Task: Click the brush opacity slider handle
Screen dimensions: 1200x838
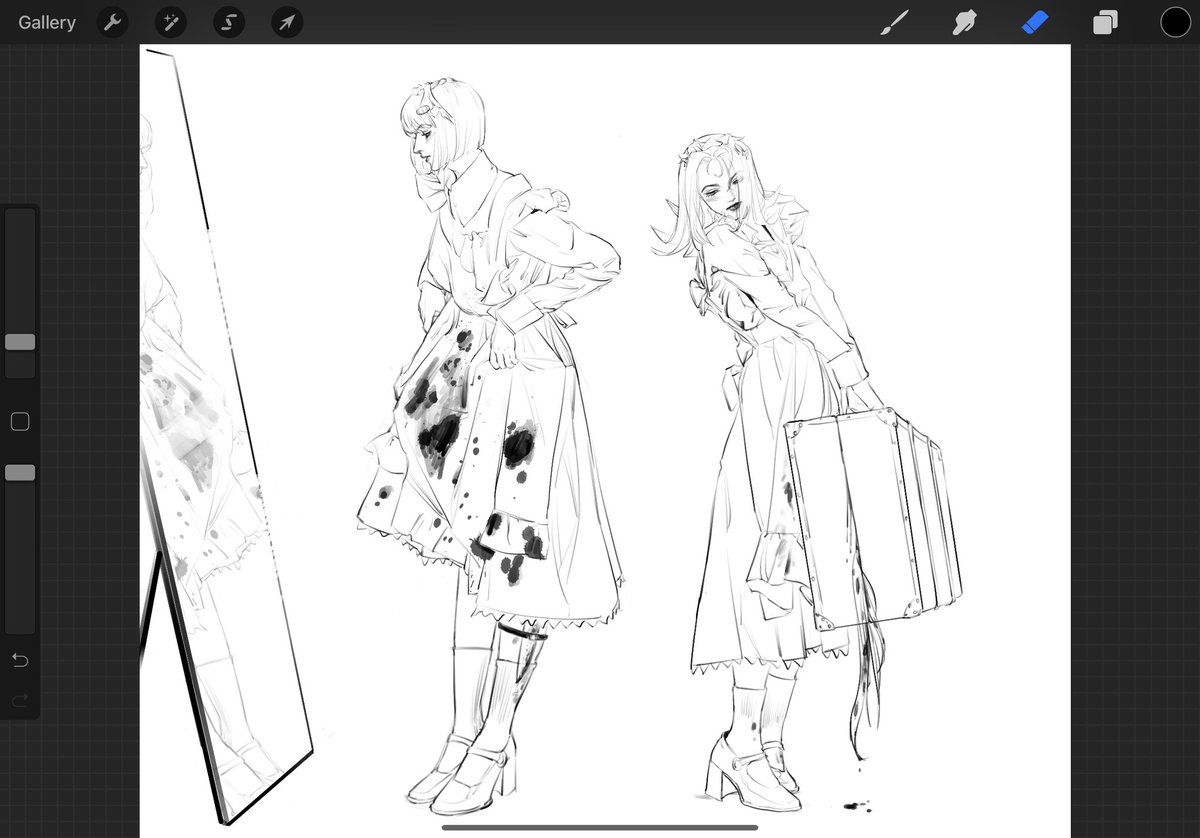Action: click(x=20, y=472)
